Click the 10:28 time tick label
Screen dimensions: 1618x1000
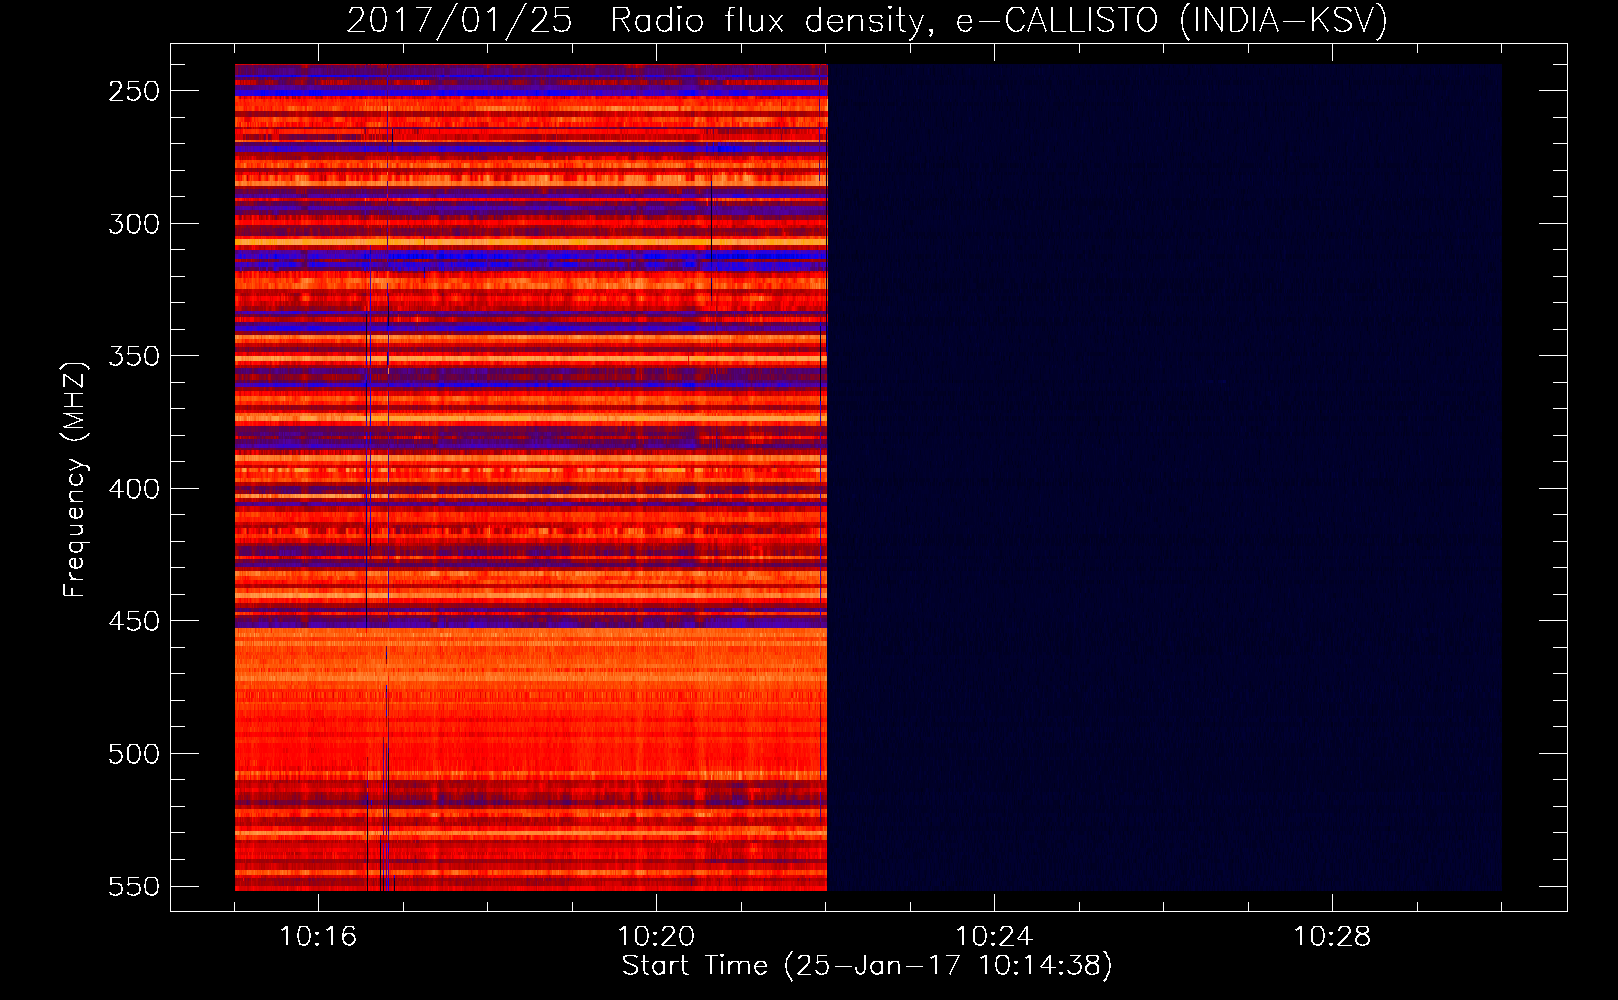[x=1332, y=937]
